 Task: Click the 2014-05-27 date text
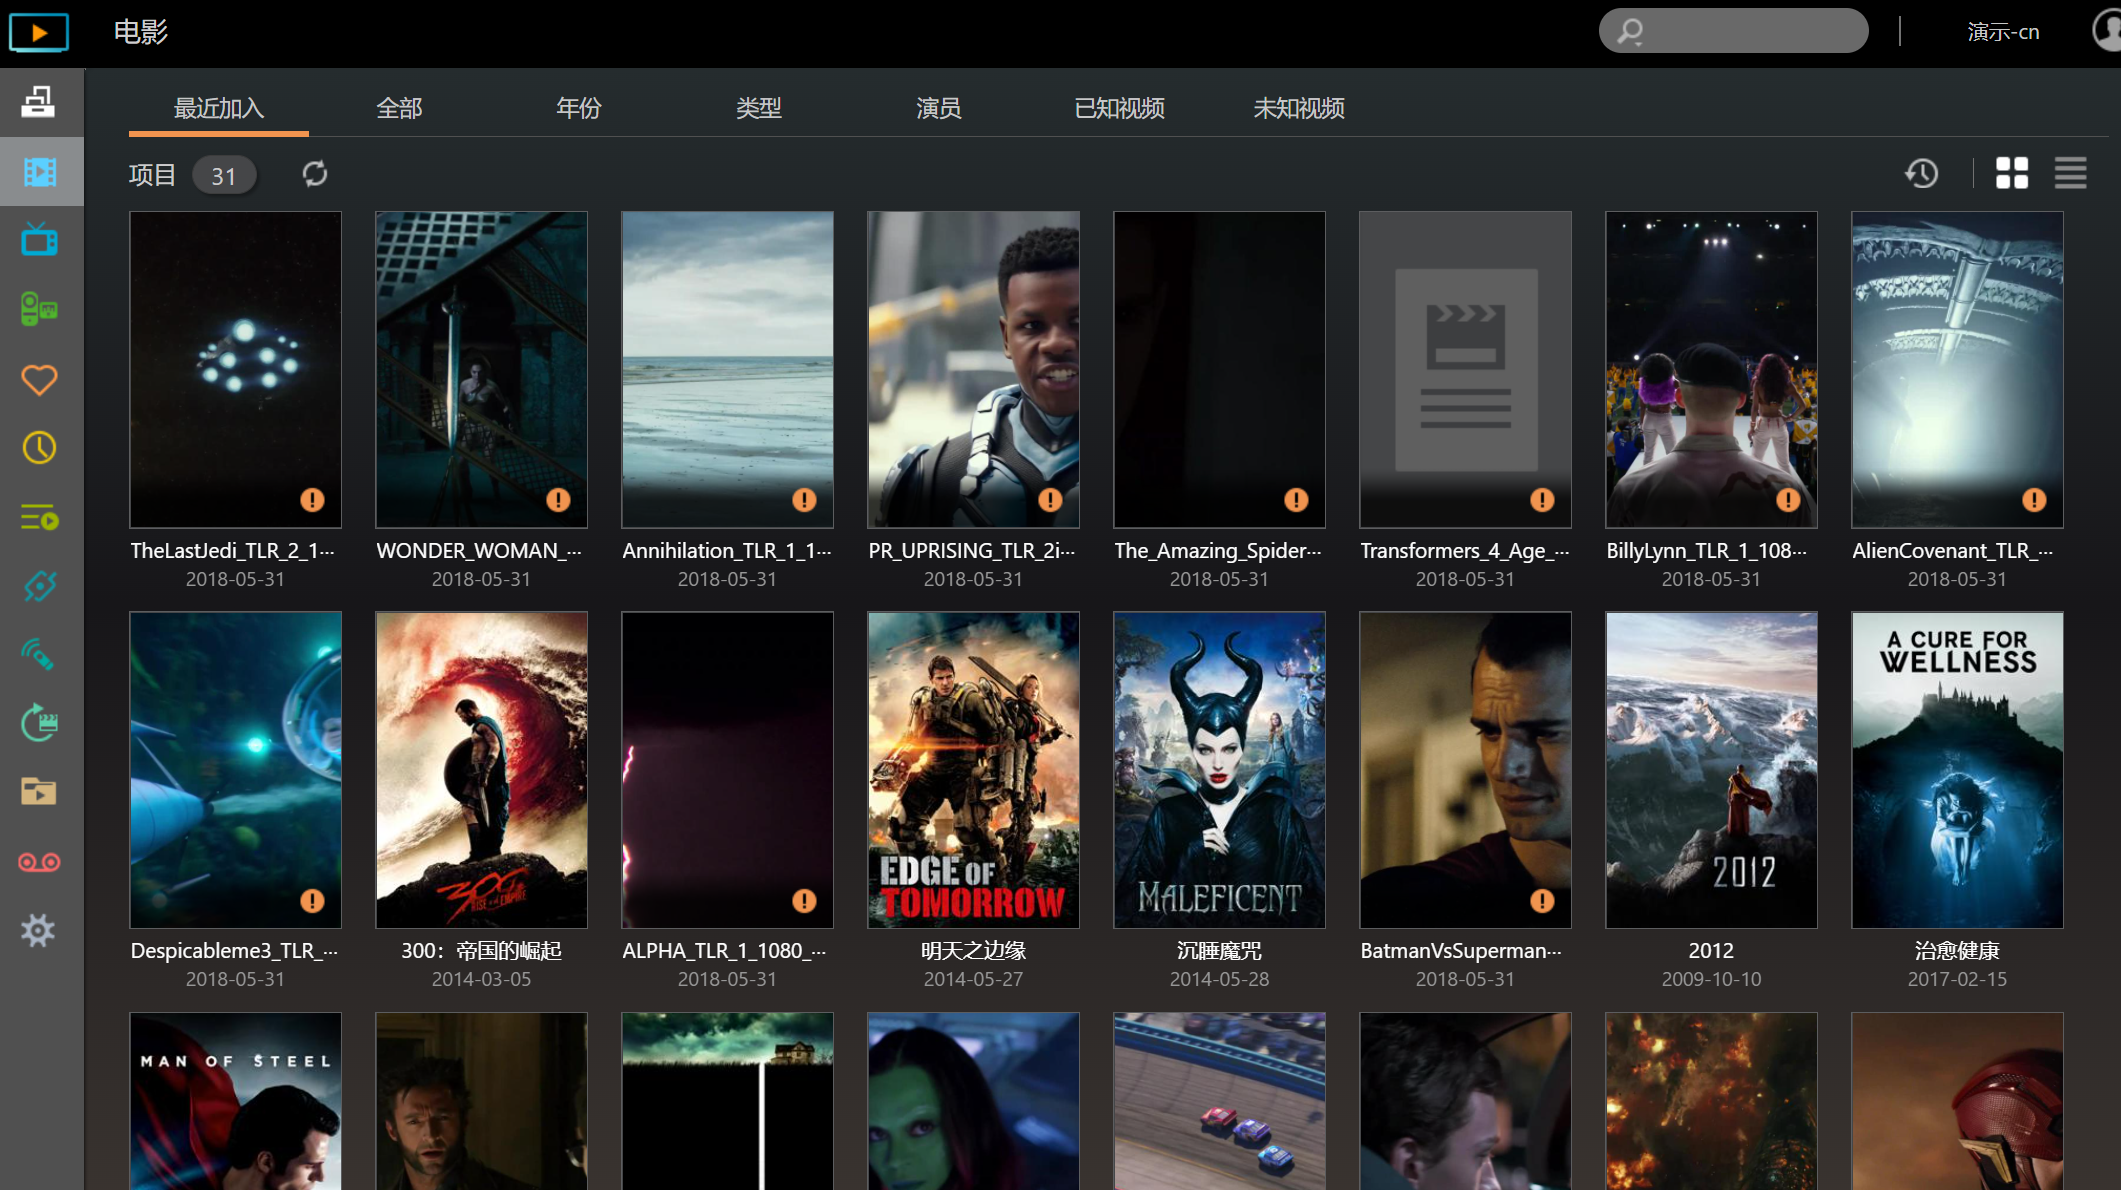point(973,980)
